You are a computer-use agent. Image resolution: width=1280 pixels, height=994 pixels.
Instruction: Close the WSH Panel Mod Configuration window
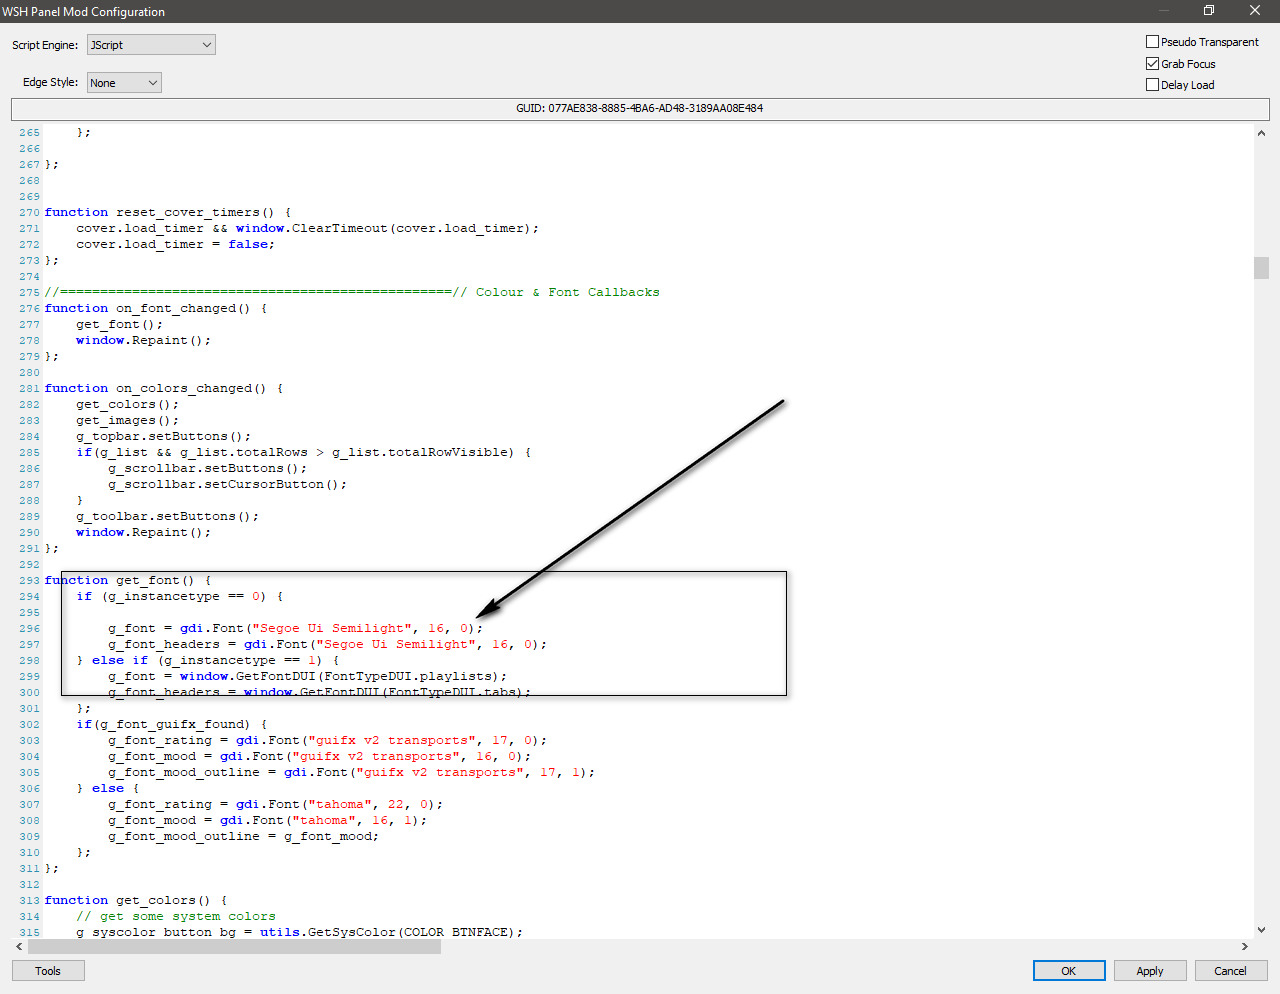point(1254,11)
